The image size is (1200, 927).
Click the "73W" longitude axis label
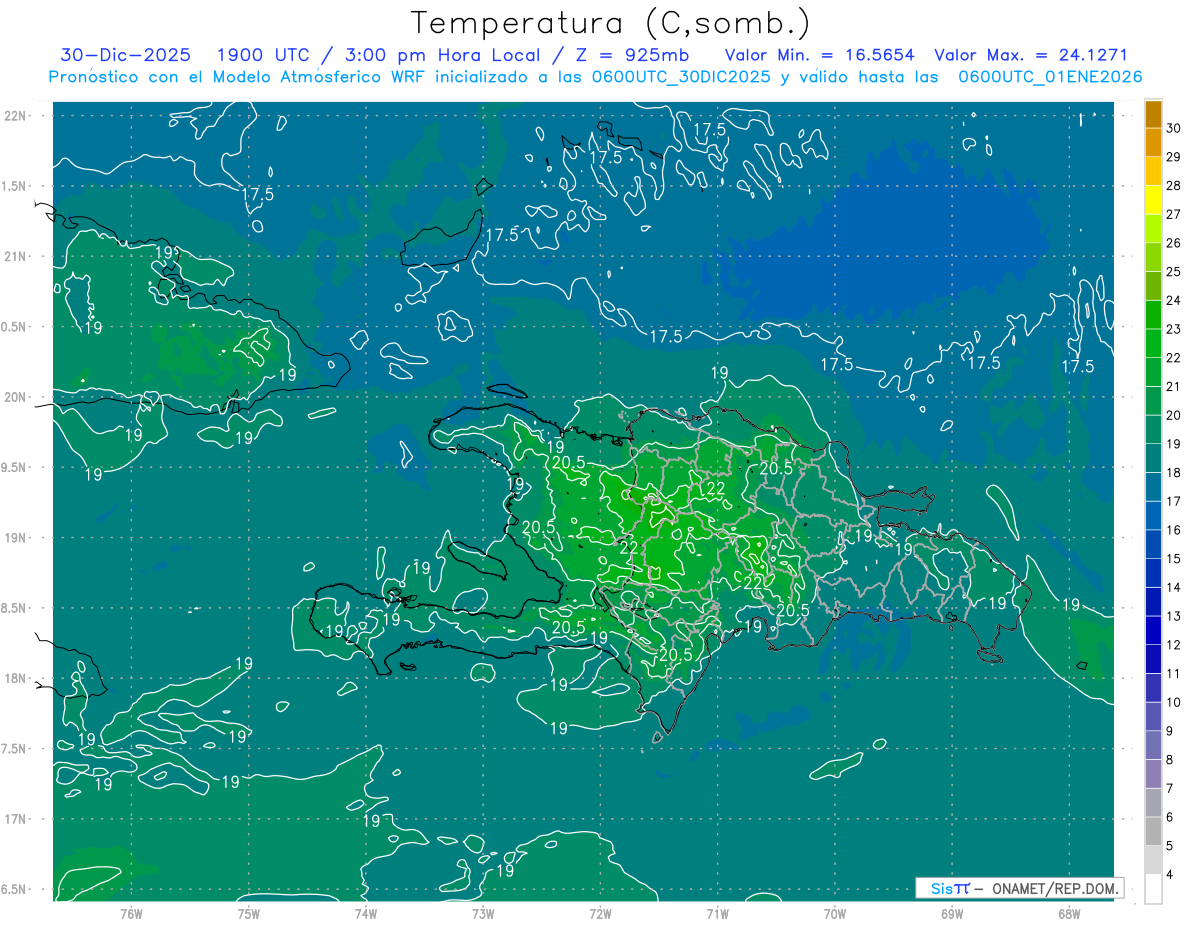[483, 914]
